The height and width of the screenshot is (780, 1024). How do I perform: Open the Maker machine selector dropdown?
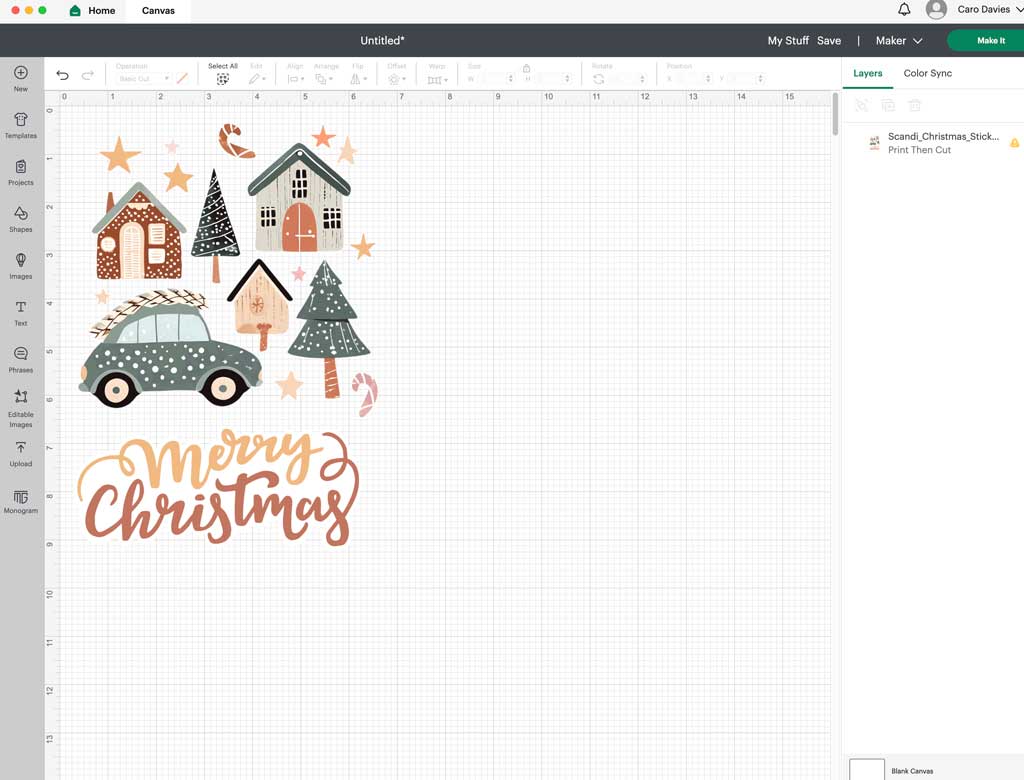[x=899, y=41]
